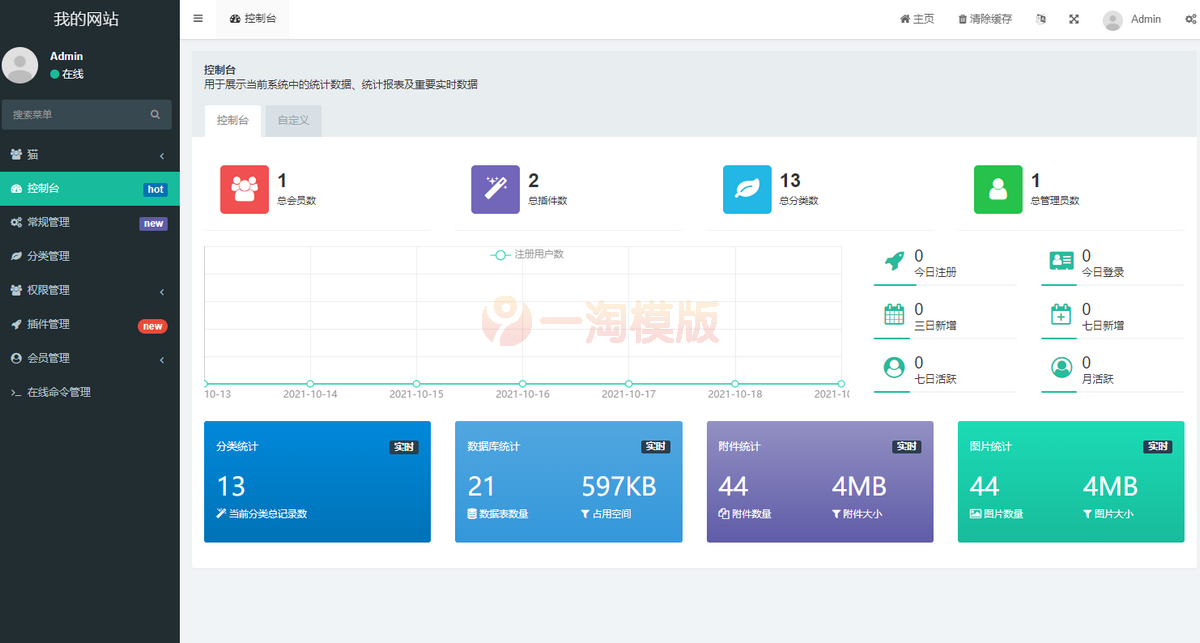The image size is (1200, 643).
Task: Select 控制台 in the top navigation bar
Action: (x=252, y=18)
